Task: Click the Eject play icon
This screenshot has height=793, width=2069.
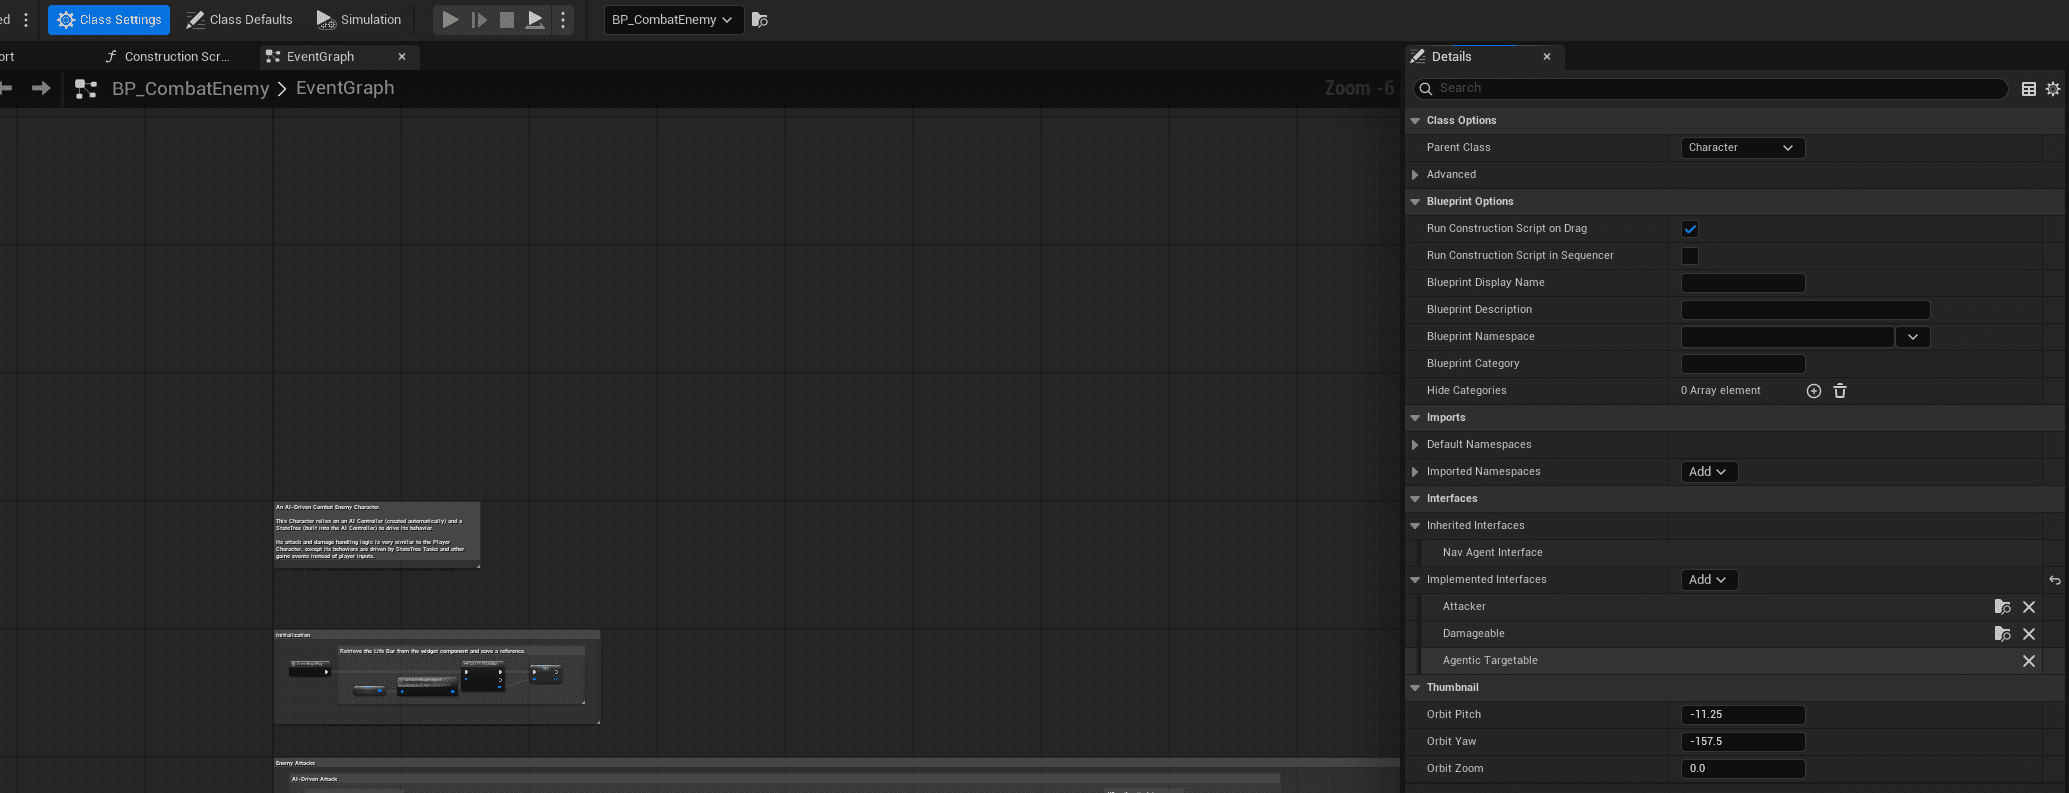Action: [x=535, y=20]
